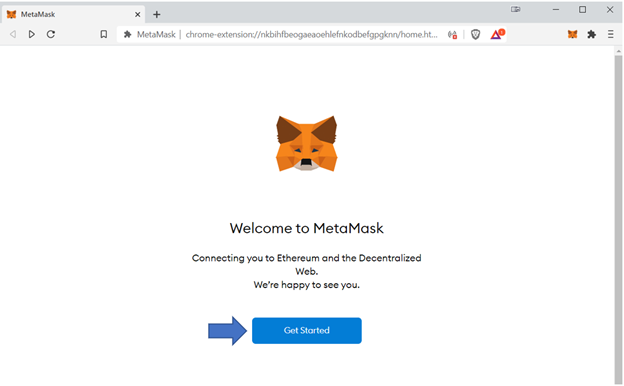The width and height of the screenshot is (624, 386).
Task: Open the browser hamburger menu
Action: click(x=610, y=35)
